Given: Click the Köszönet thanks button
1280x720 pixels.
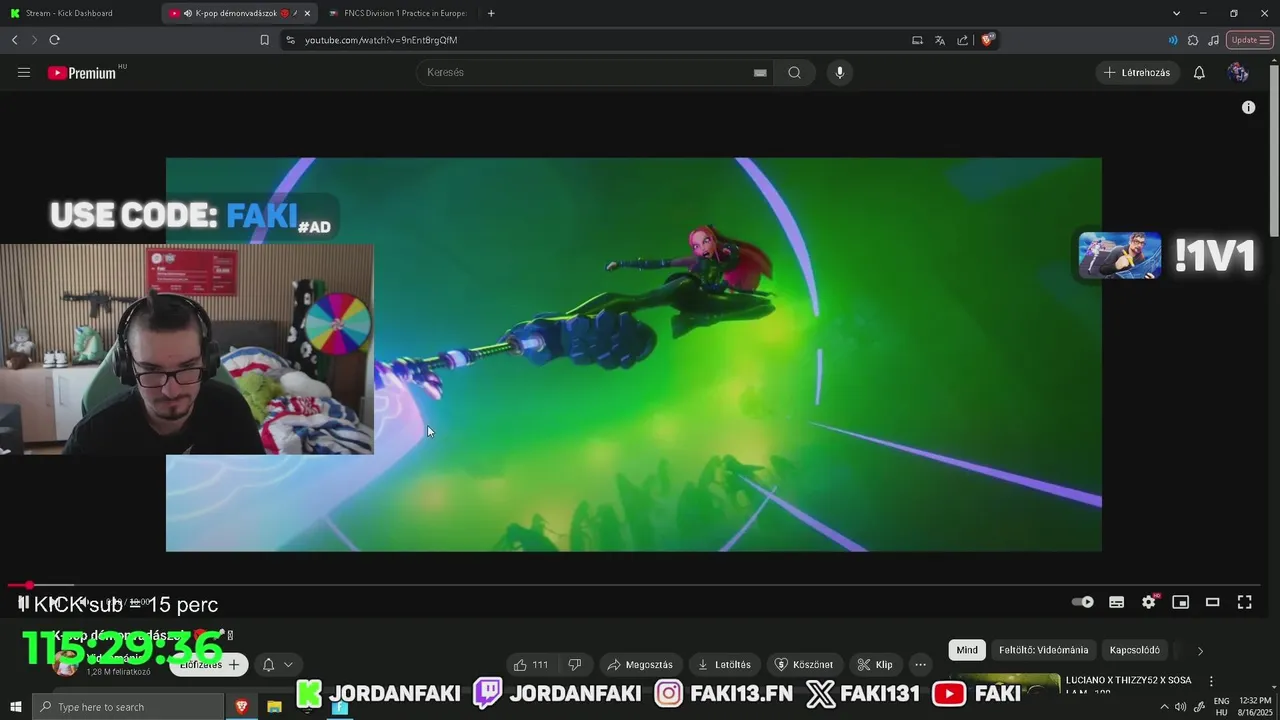Looking at the screenshot, I should click(804, 664).
